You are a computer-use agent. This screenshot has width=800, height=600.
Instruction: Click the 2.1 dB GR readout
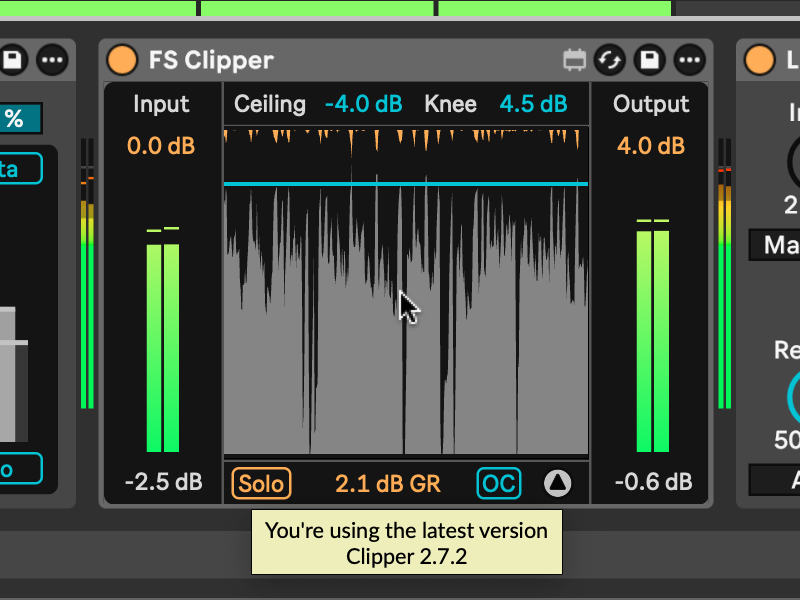tap(388, 484)
